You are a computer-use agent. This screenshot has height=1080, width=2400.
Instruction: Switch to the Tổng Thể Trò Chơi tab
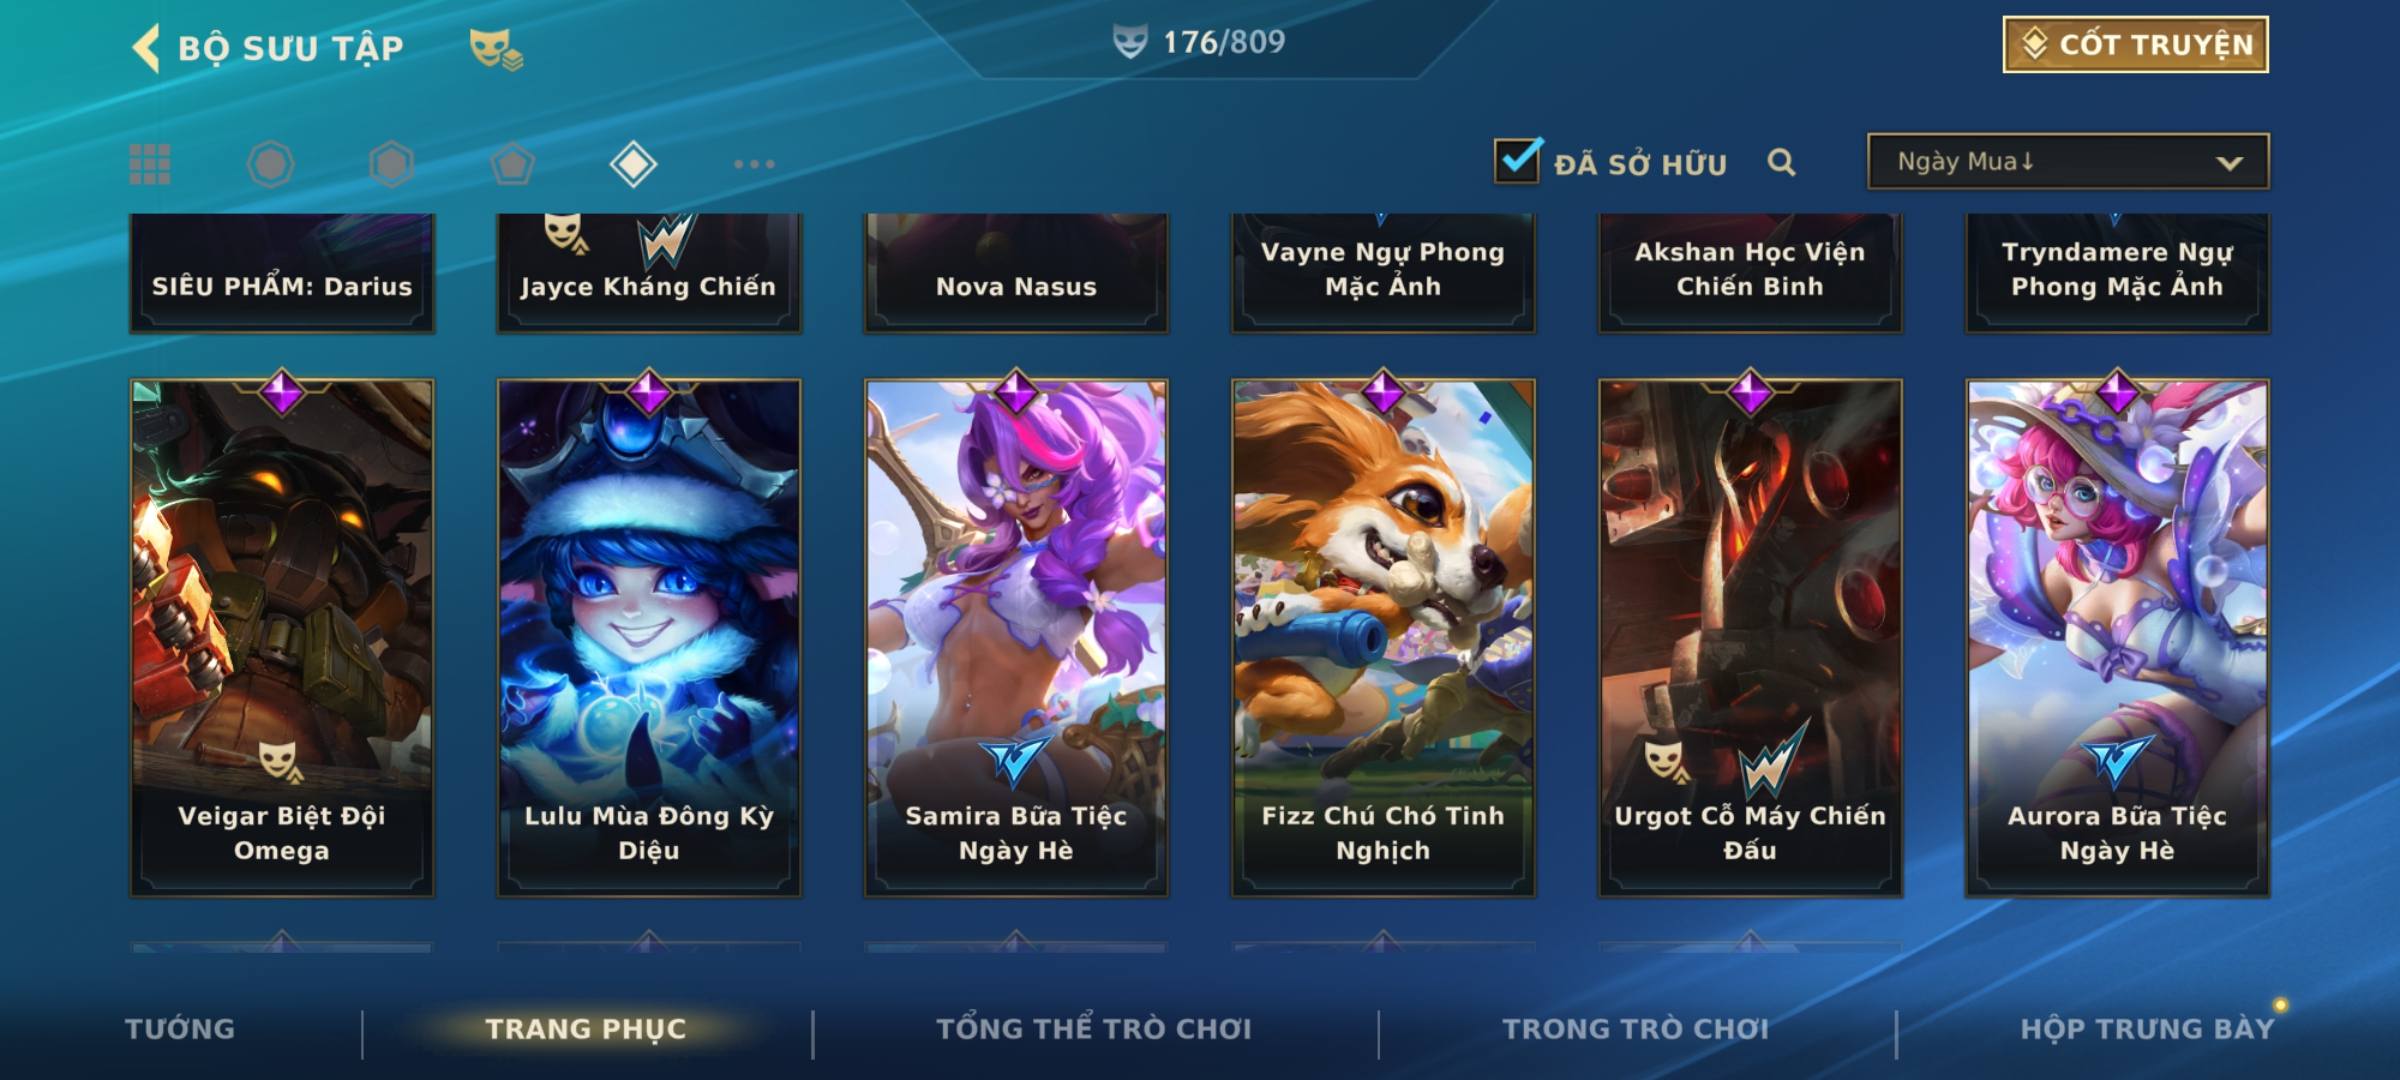point(1094,1029)
